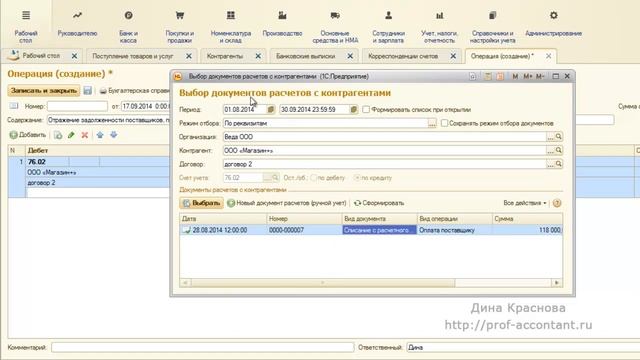Click the document number 0000-000007 cell
Screen dimensions: 640x360
(304, 230)
